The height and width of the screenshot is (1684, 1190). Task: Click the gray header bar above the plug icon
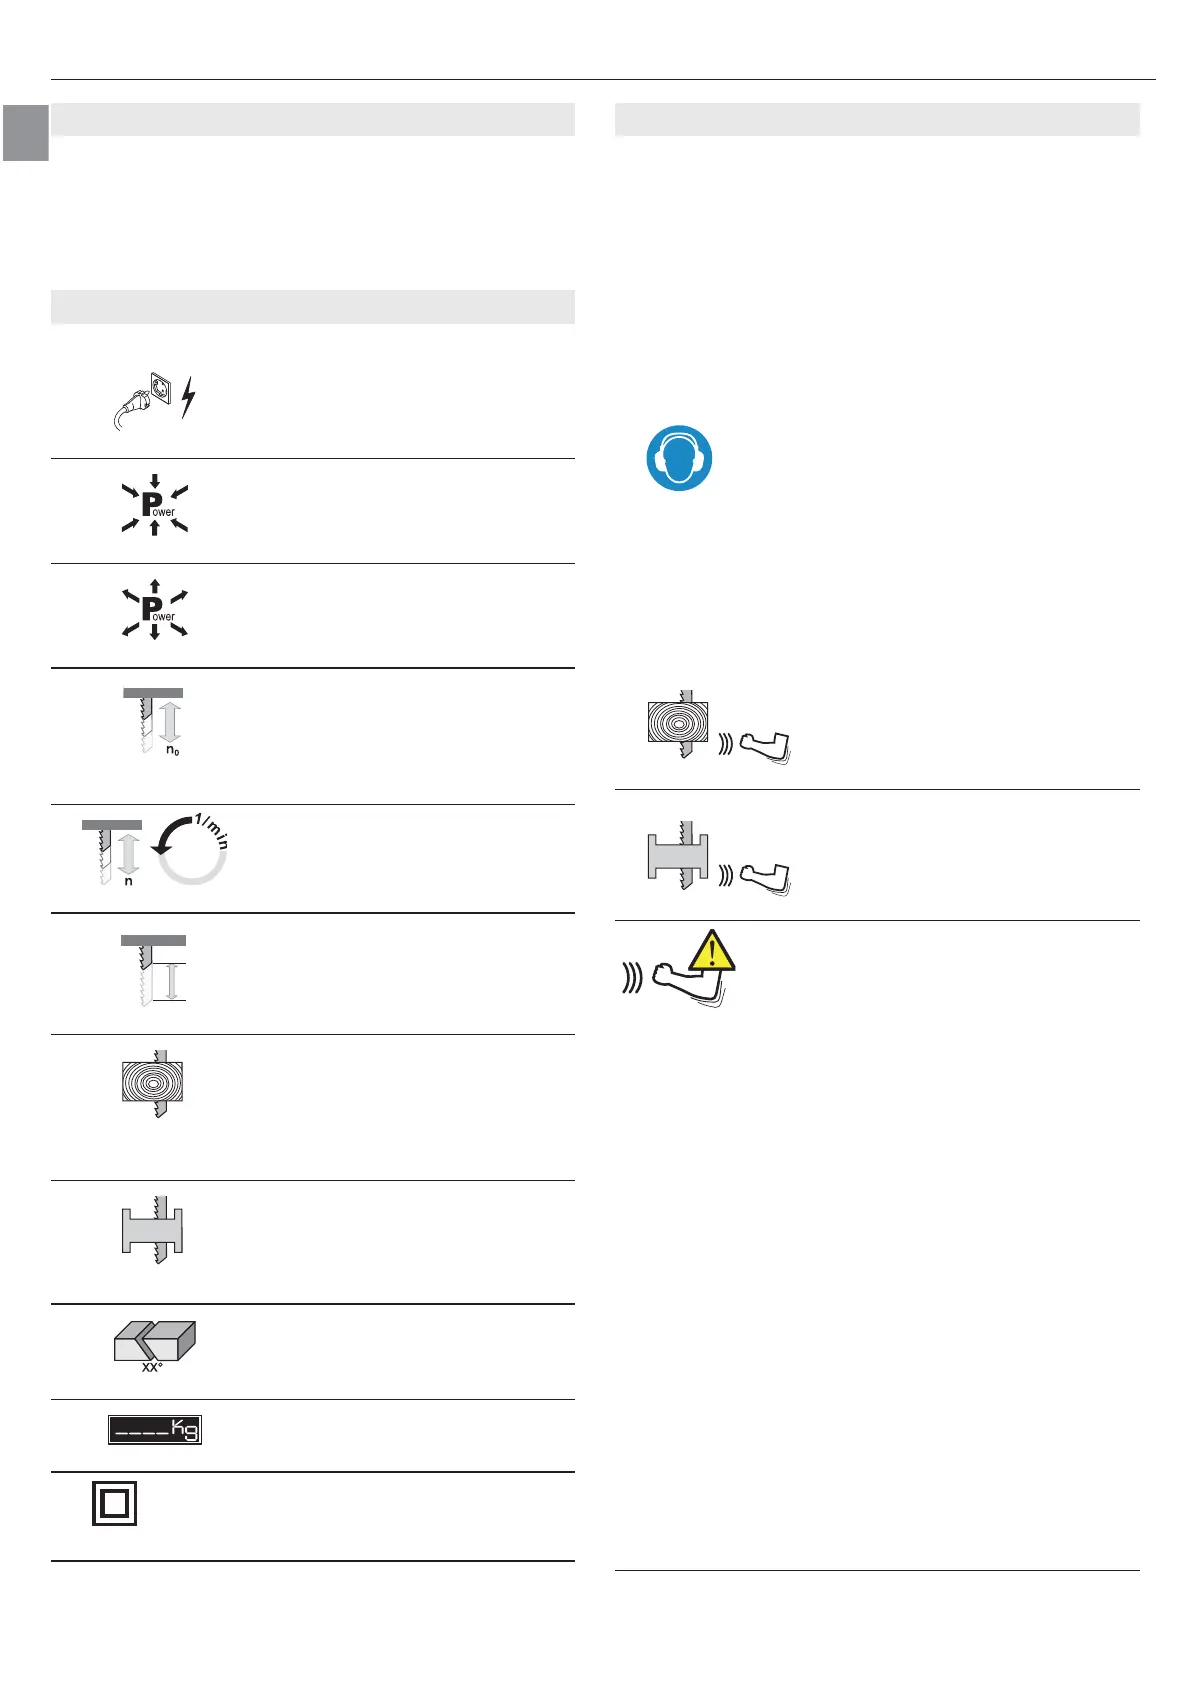[312, 306]
